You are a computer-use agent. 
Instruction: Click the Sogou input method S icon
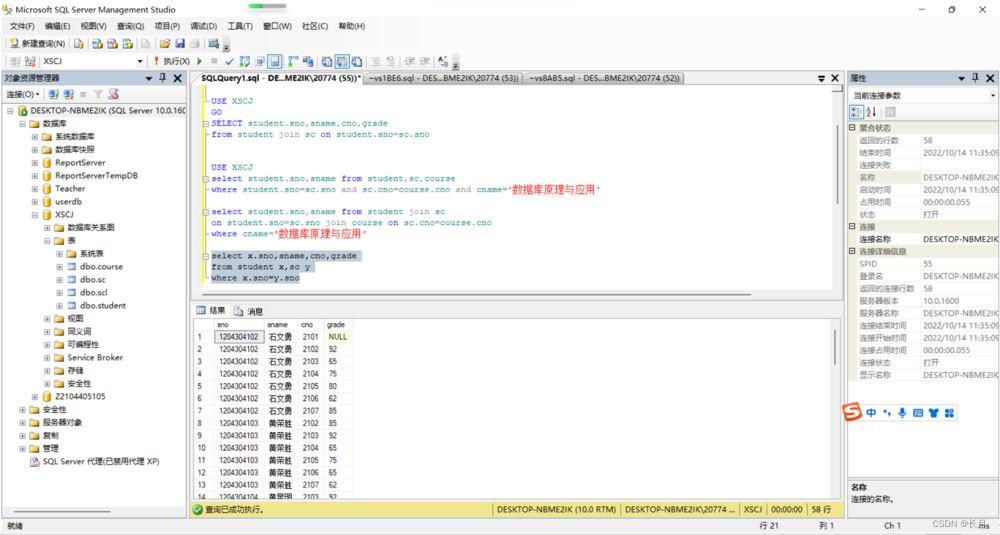tap(852, 412)
